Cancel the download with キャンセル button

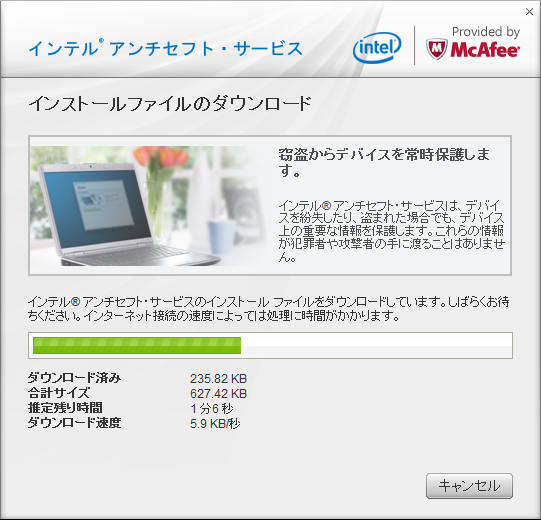469,486
